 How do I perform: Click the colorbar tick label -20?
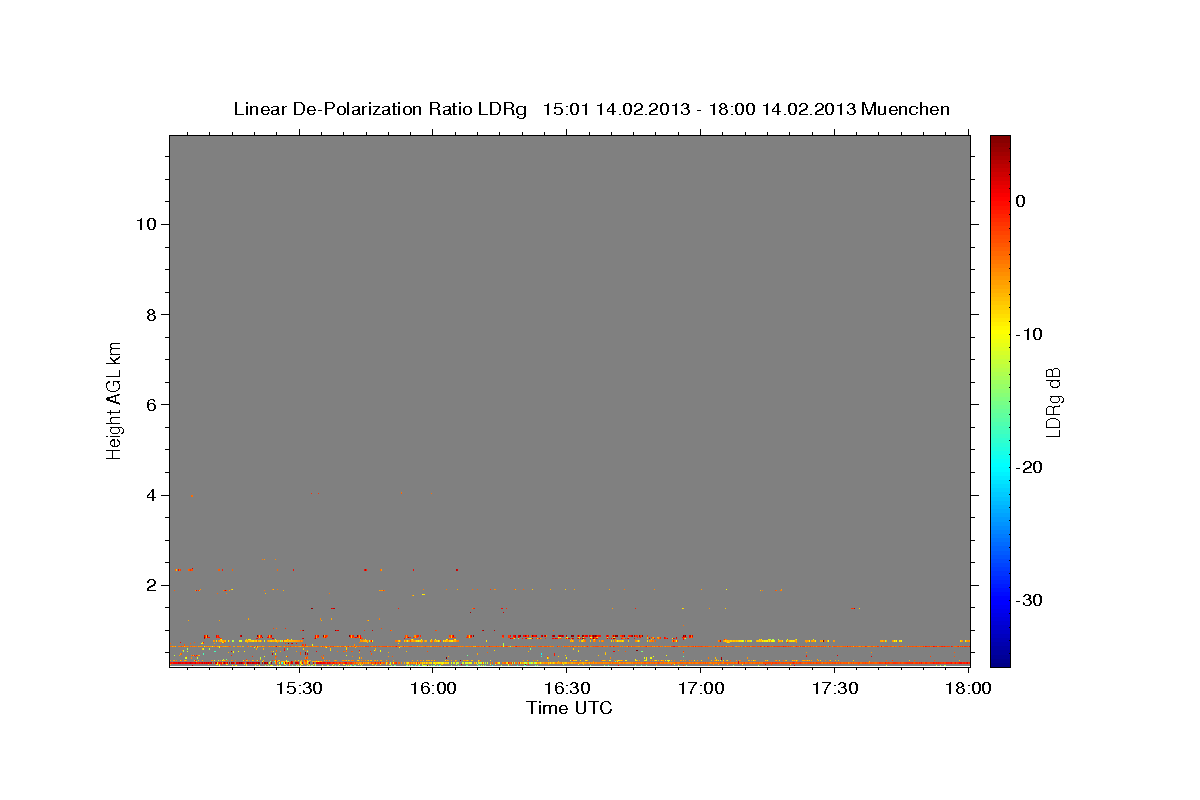click(x=1030, y=467)
